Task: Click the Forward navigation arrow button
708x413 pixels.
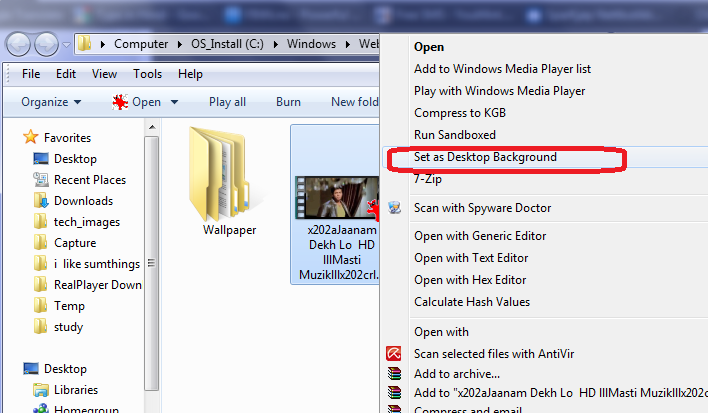Action: click(47, 44)
